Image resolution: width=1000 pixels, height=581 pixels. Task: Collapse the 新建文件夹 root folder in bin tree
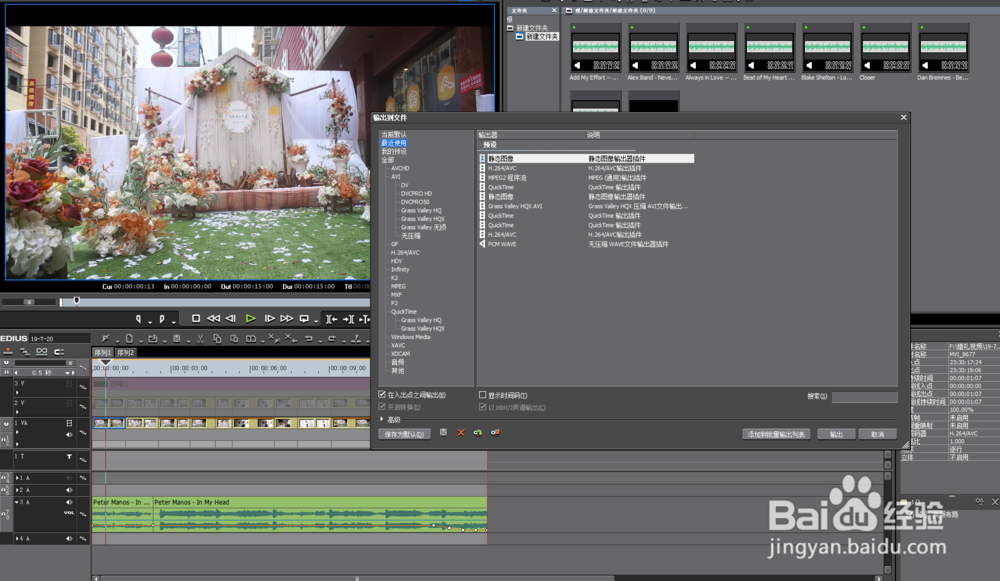click(x=510, y=28)
